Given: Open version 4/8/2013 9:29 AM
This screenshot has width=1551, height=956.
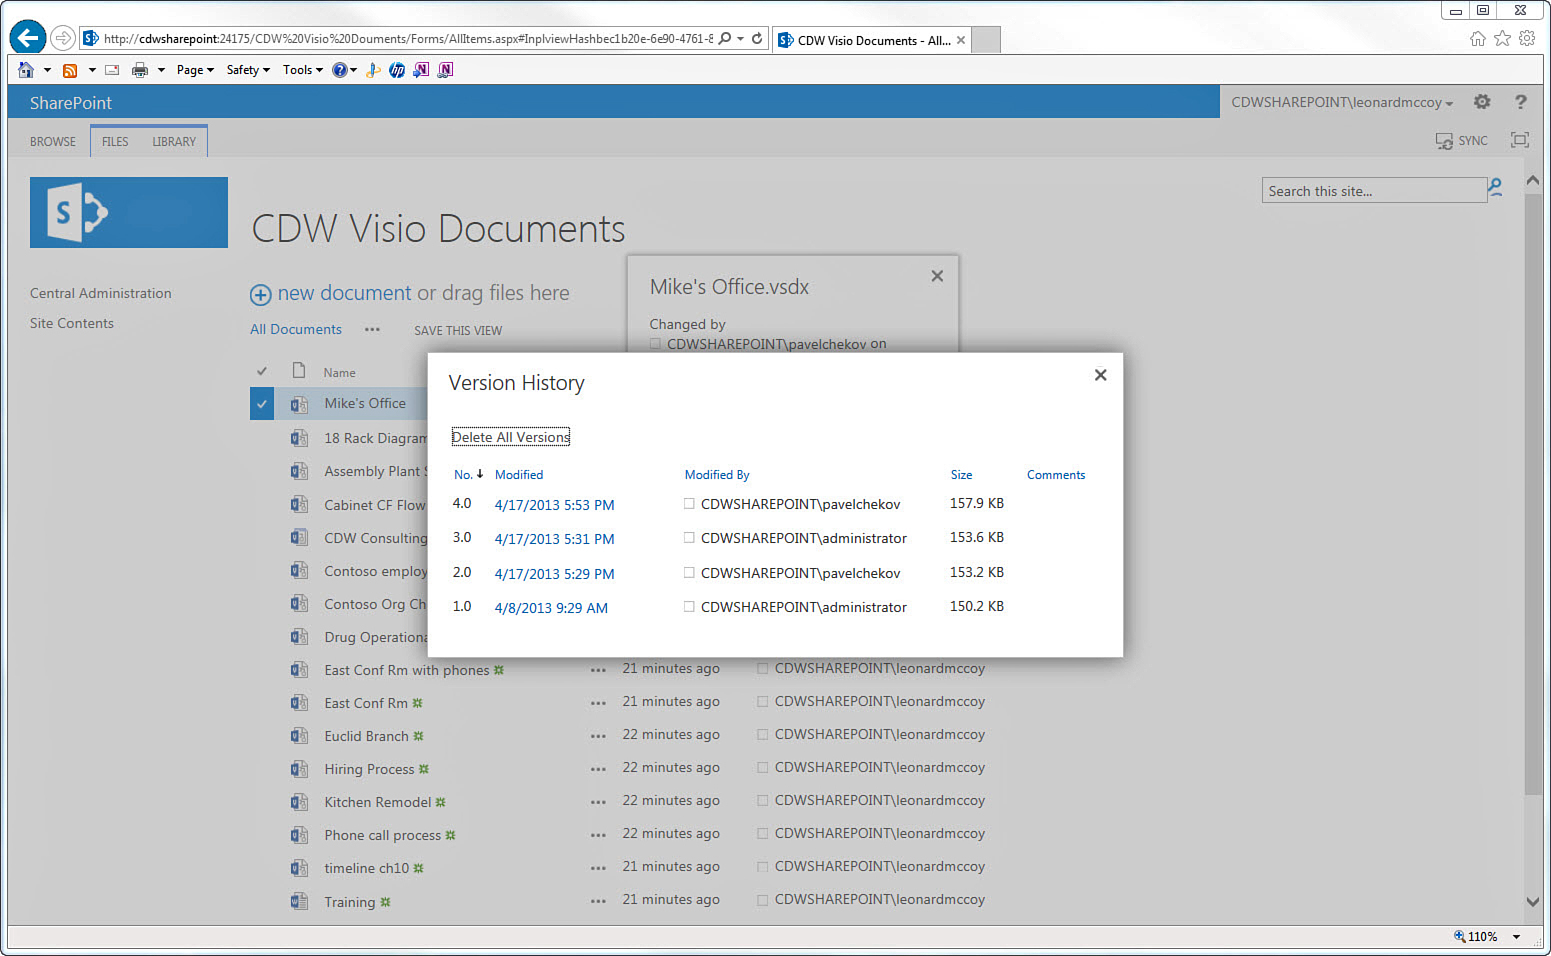Looking at the screenshot, I should [x=551, y=608].
